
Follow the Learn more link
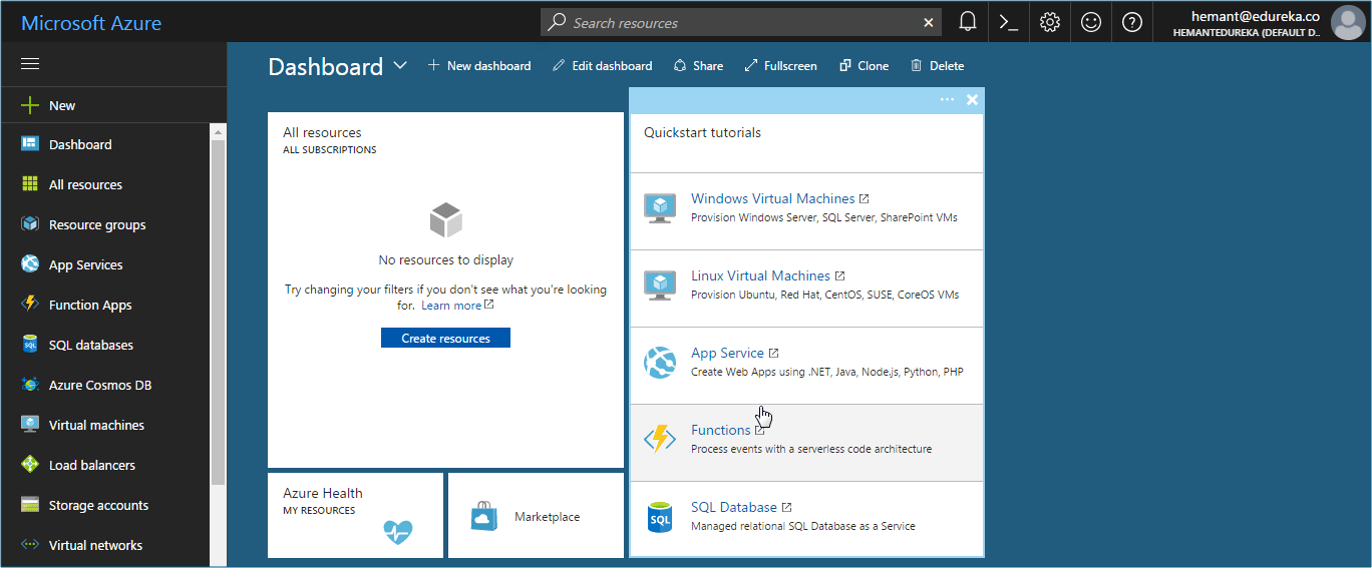(x=457, y=306)
